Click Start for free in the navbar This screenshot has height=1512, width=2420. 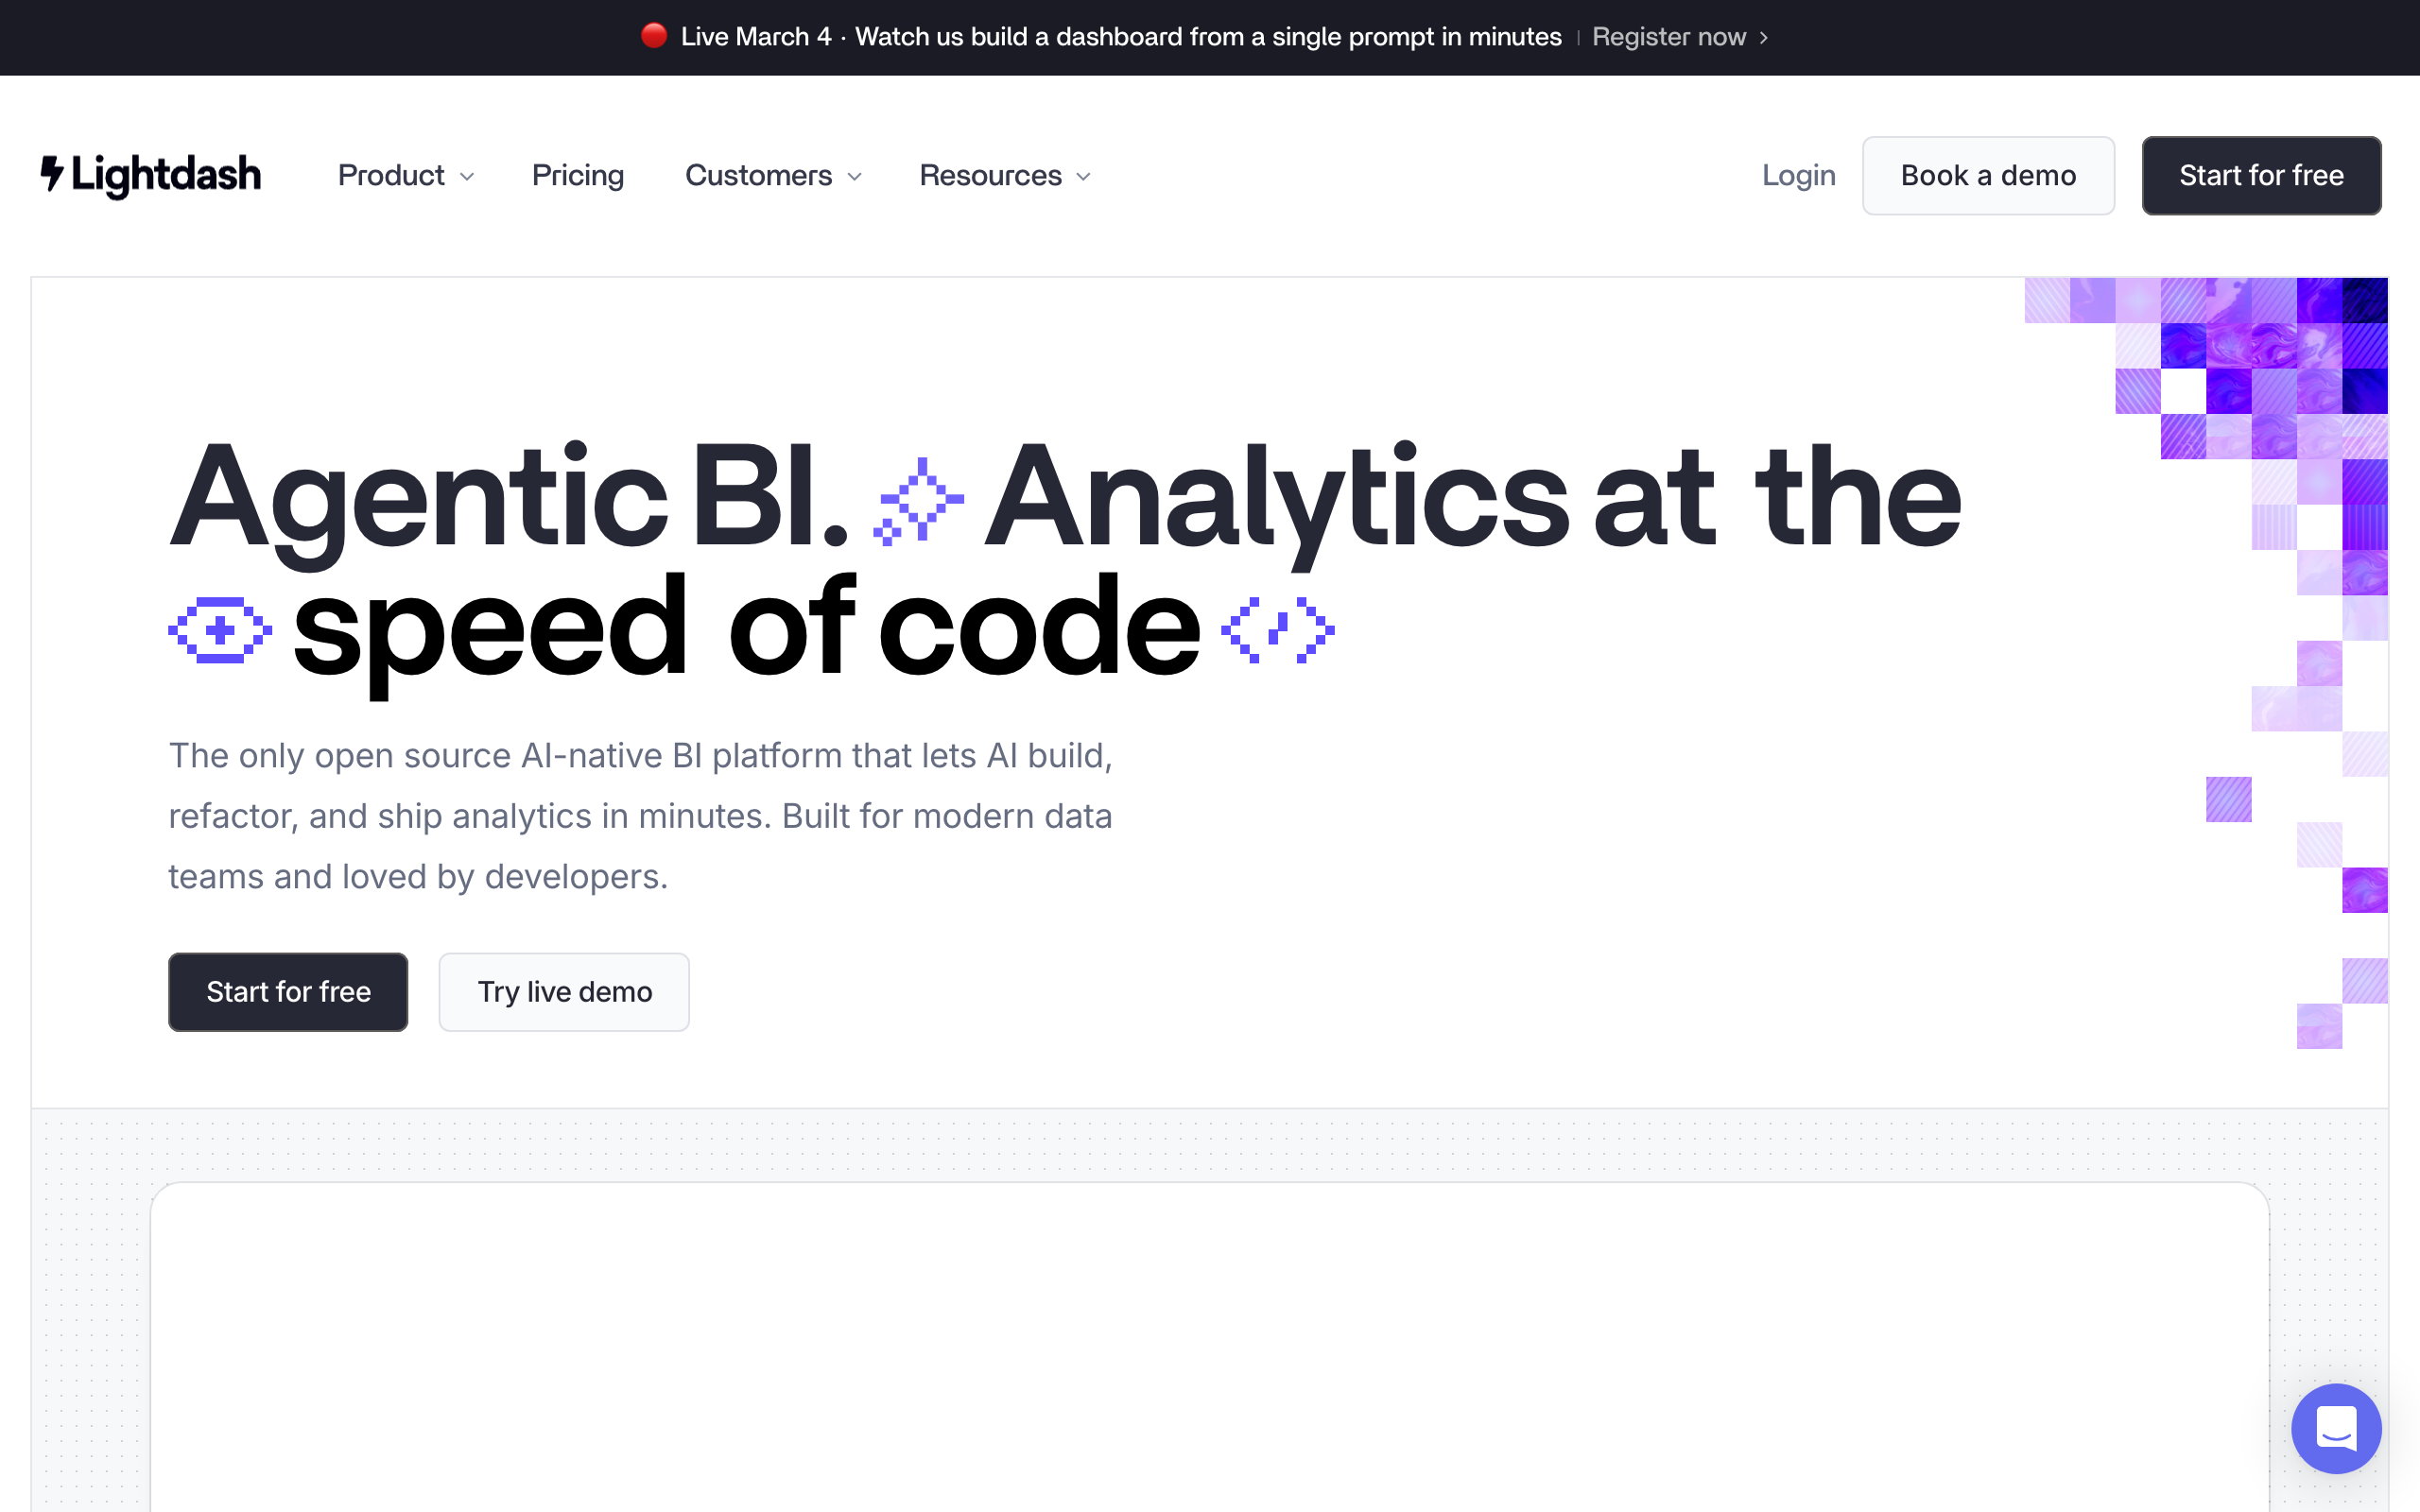pos(2261,175)
